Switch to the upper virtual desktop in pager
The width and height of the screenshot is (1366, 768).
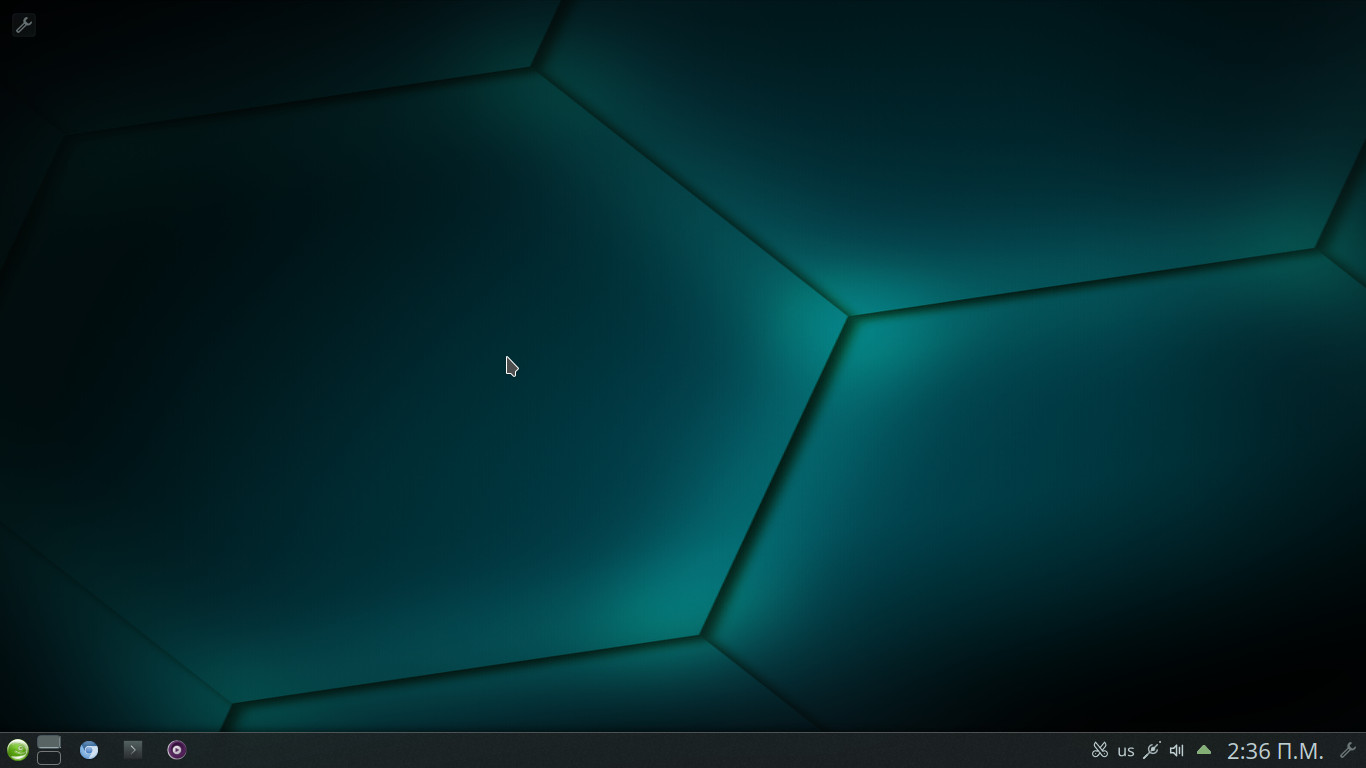(x=49, y=742)
